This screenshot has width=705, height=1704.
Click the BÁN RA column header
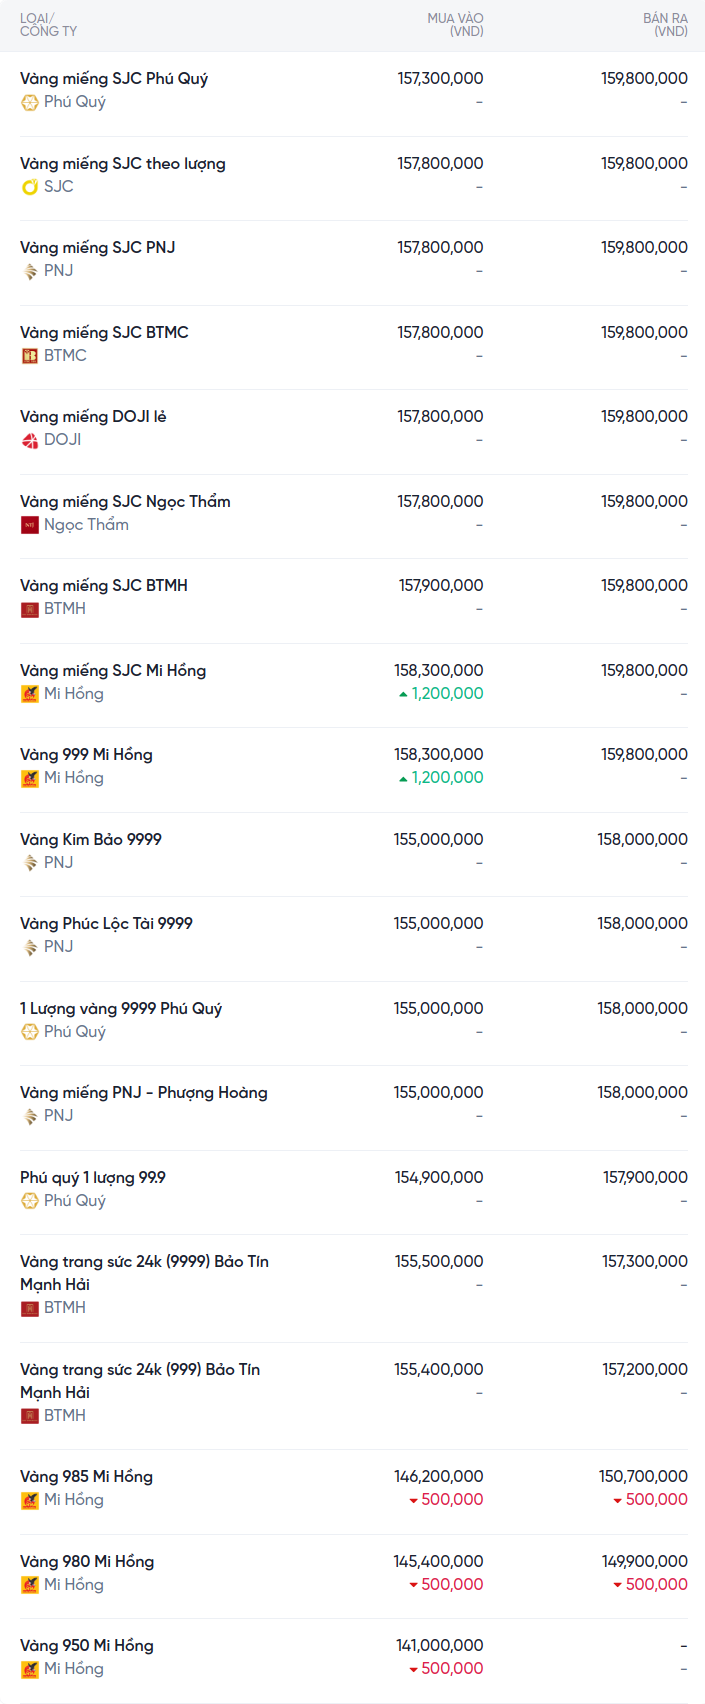(x=665, y=25)
